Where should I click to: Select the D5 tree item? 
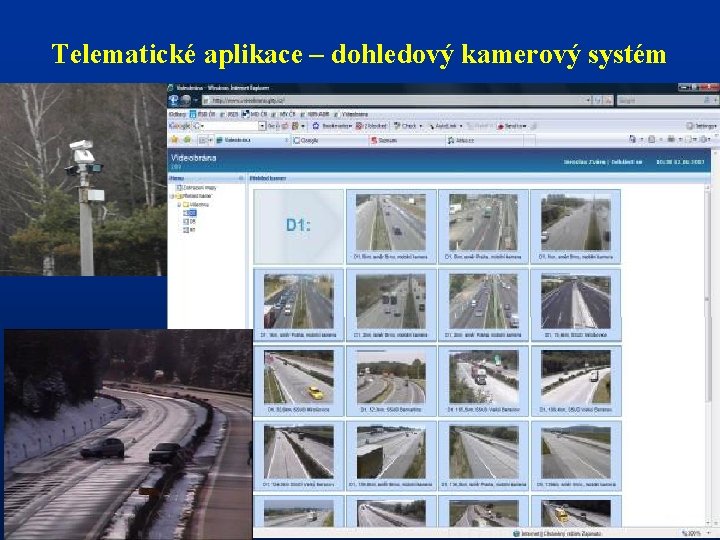[x=190, y=221]
